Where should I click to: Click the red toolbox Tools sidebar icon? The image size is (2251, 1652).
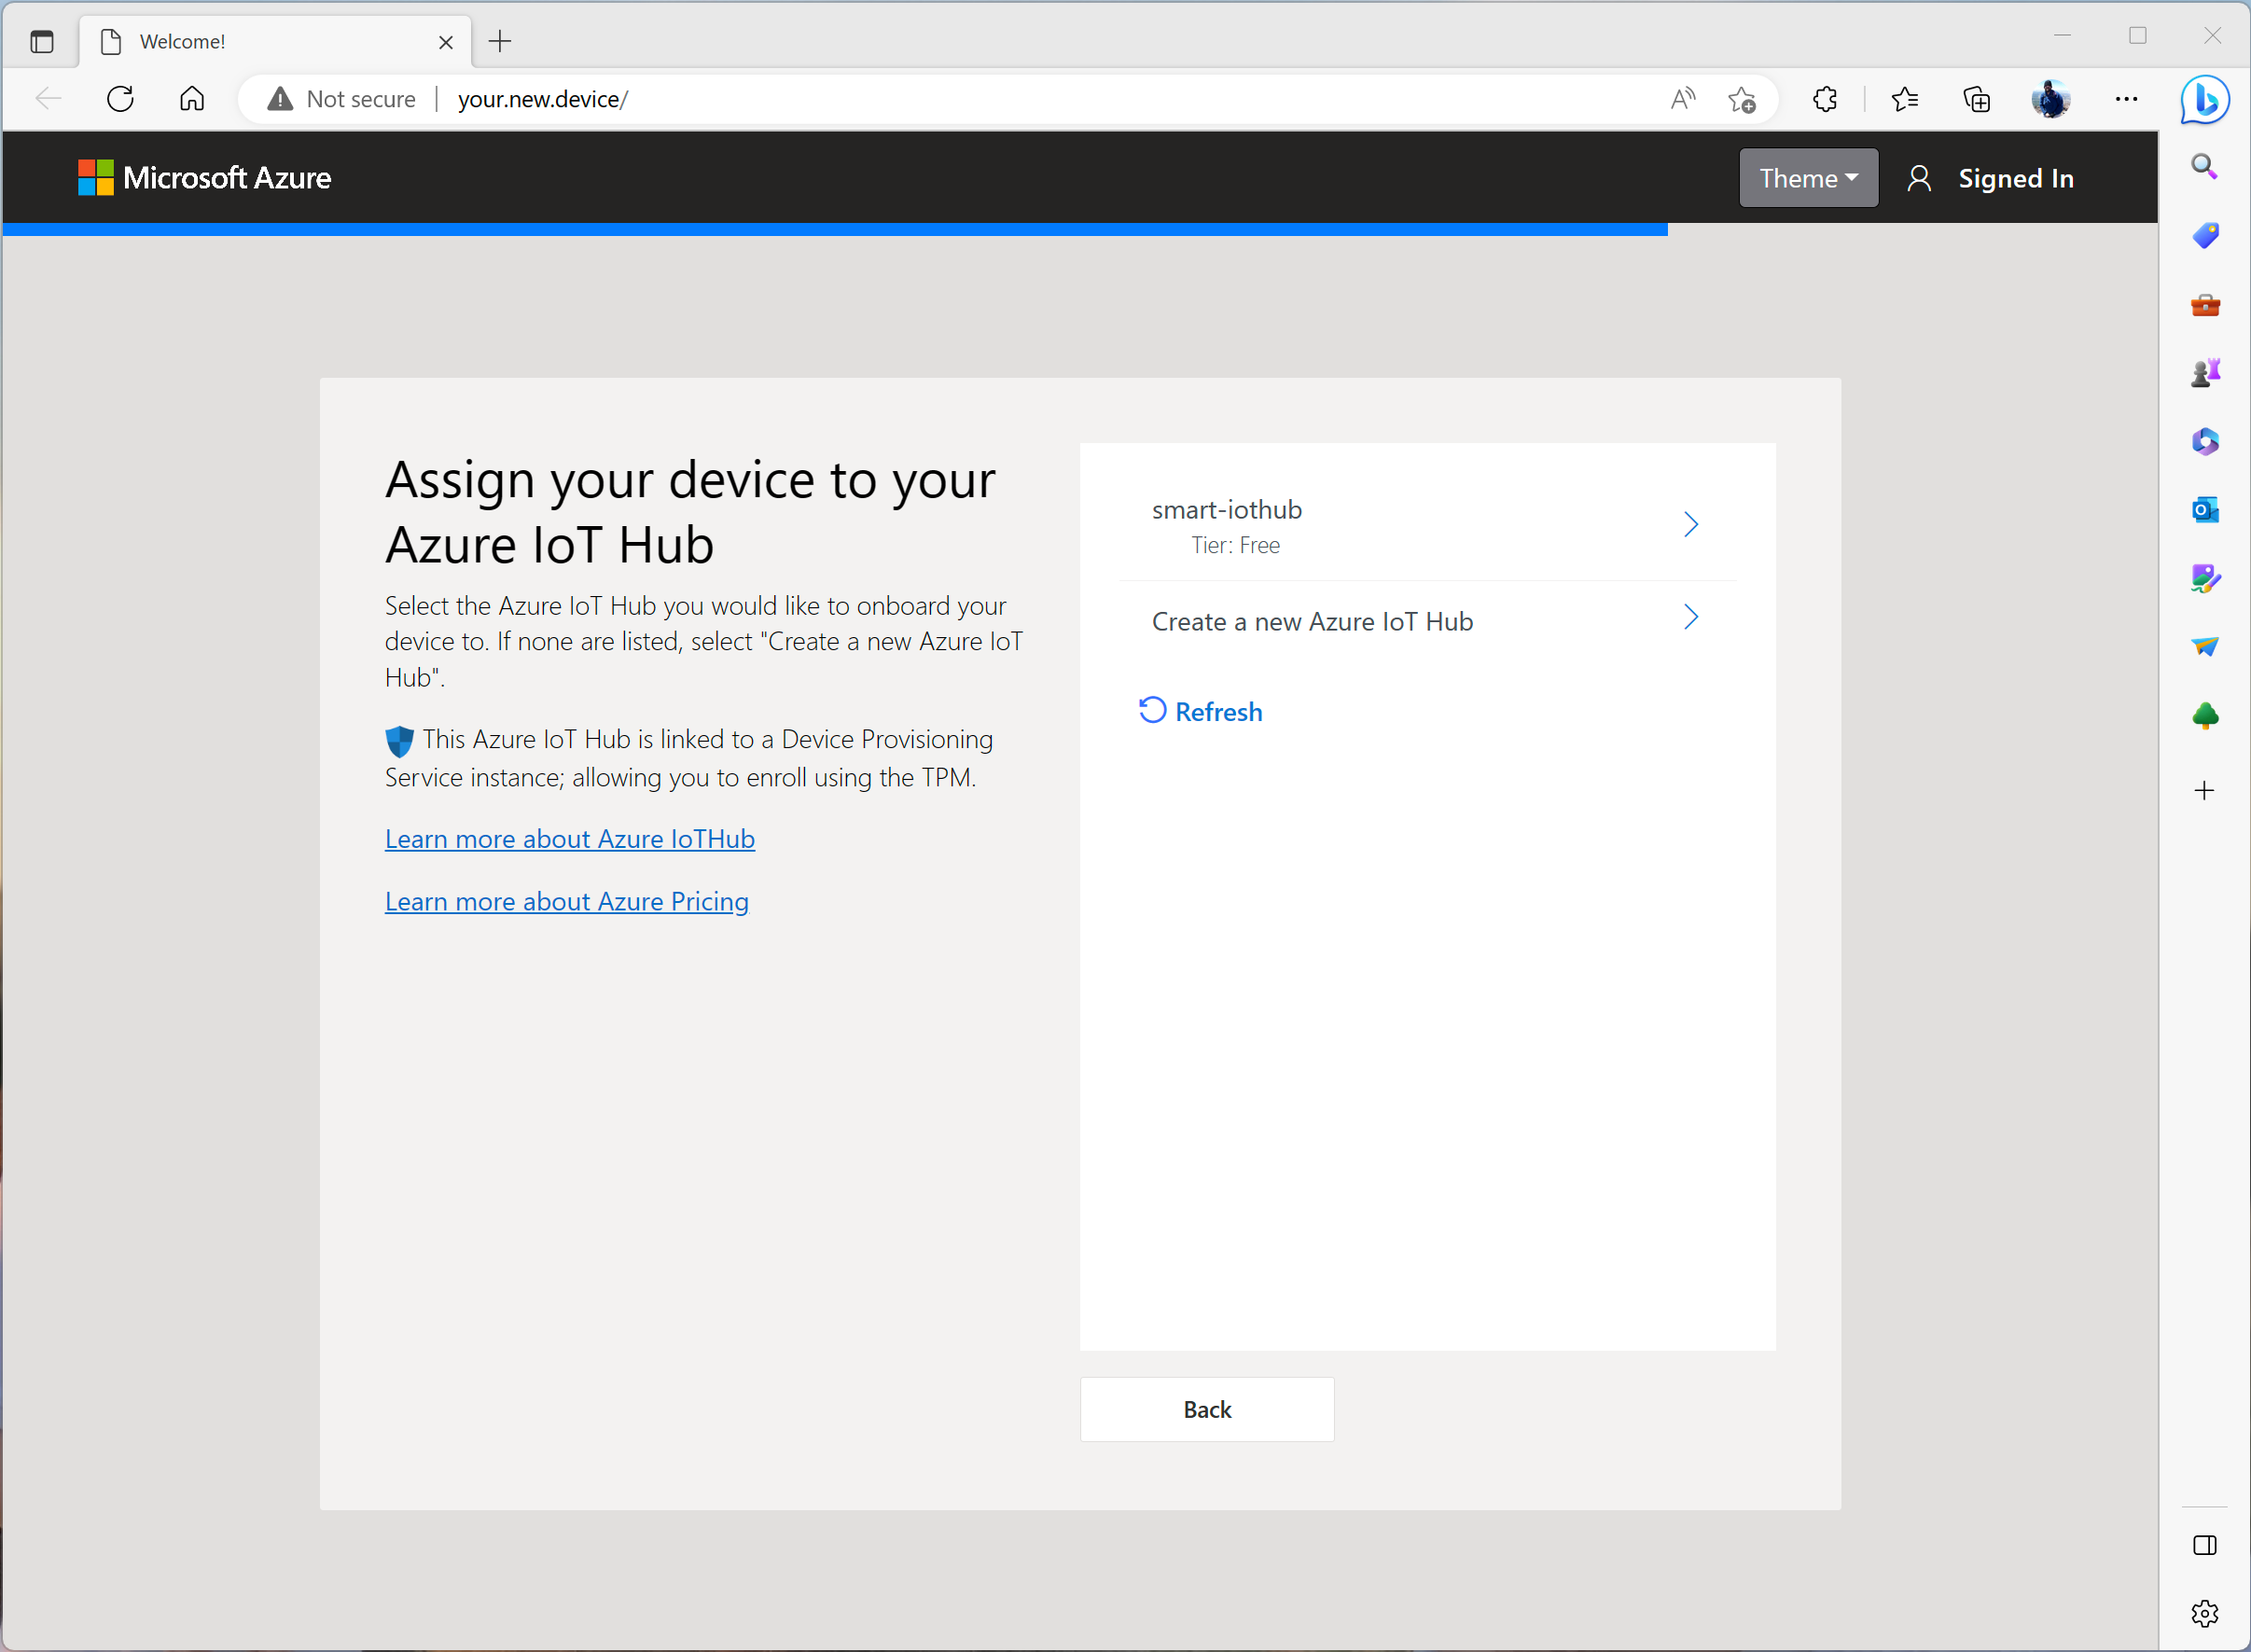pyautogui.click(x=2205, y=305)
